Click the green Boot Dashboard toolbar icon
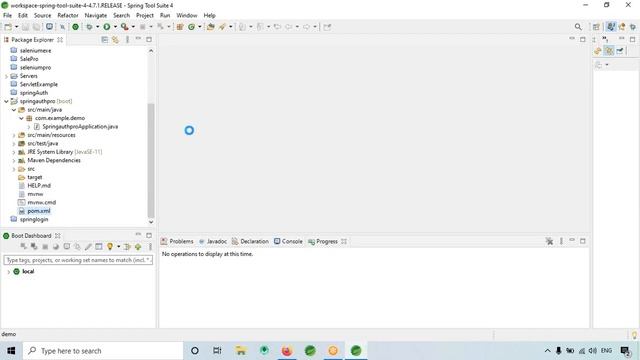 point(76,27)
